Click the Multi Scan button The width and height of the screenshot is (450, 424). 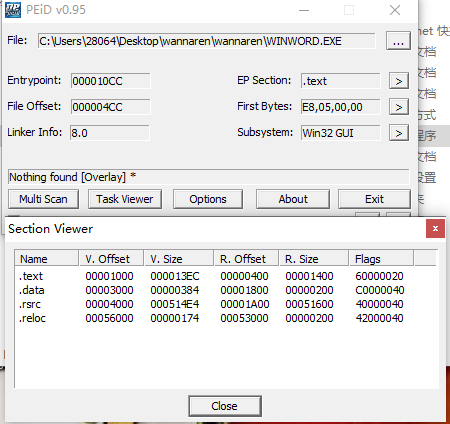43,199
